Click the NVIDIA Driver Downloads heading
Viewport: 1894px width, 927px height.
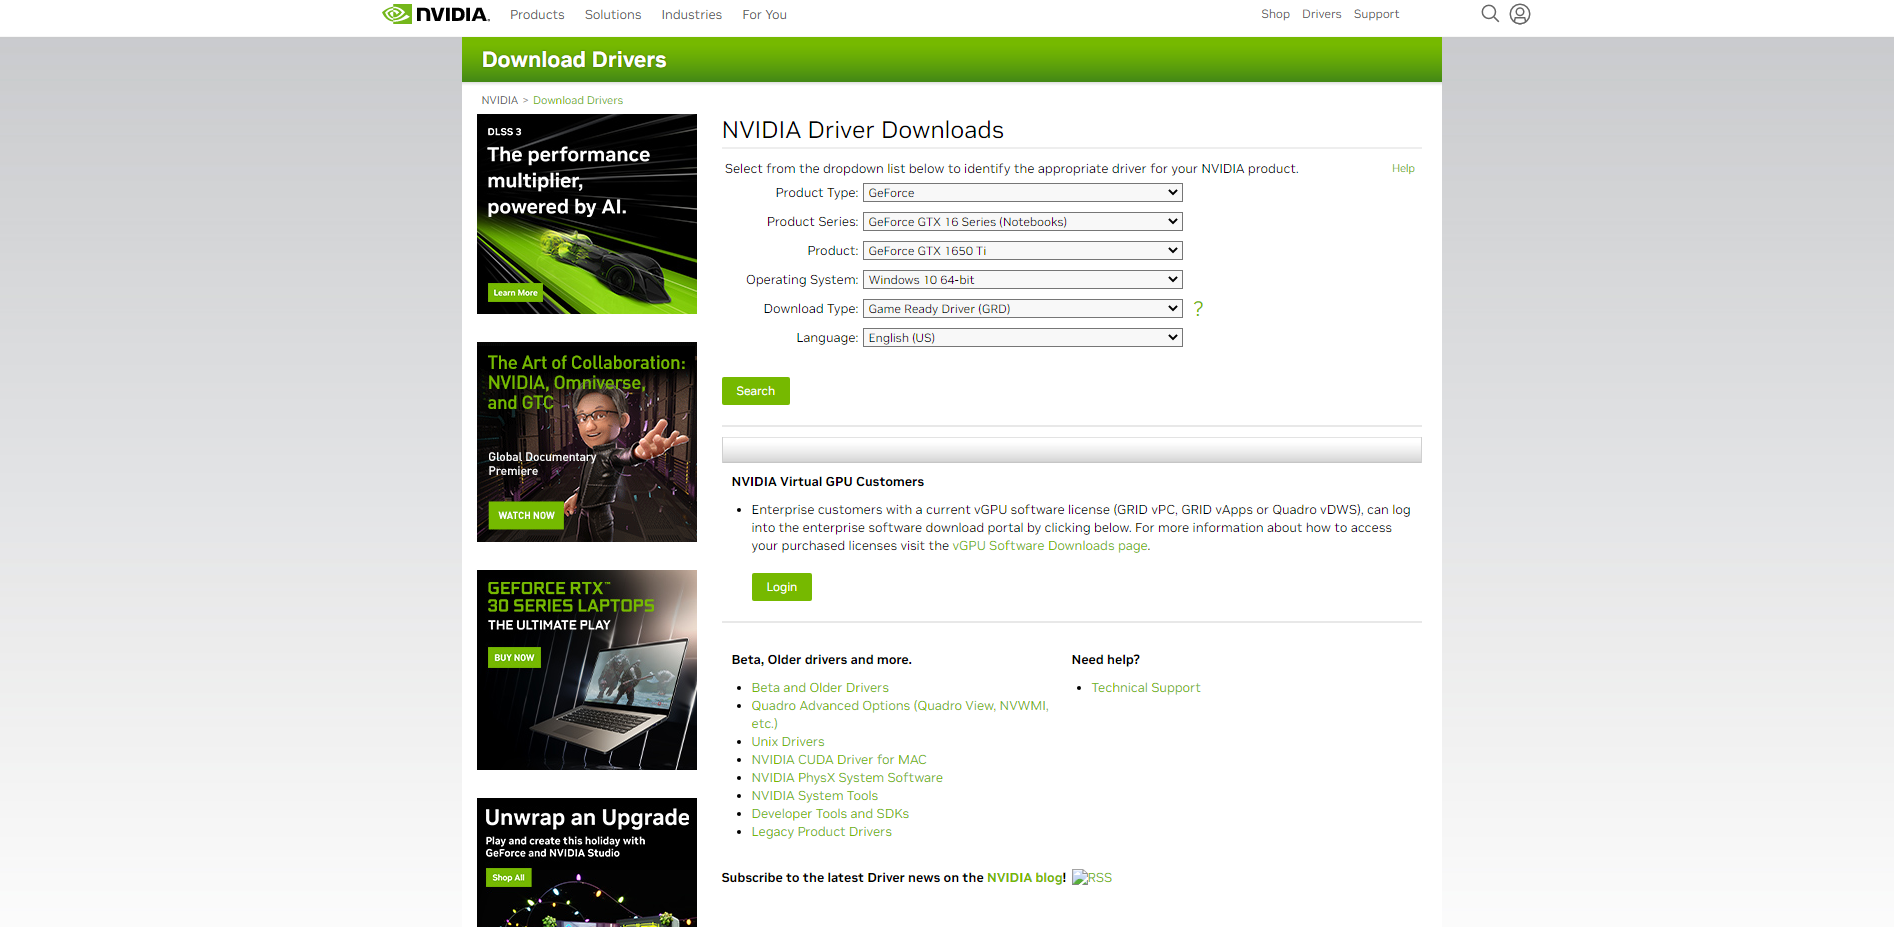(863, 130)
